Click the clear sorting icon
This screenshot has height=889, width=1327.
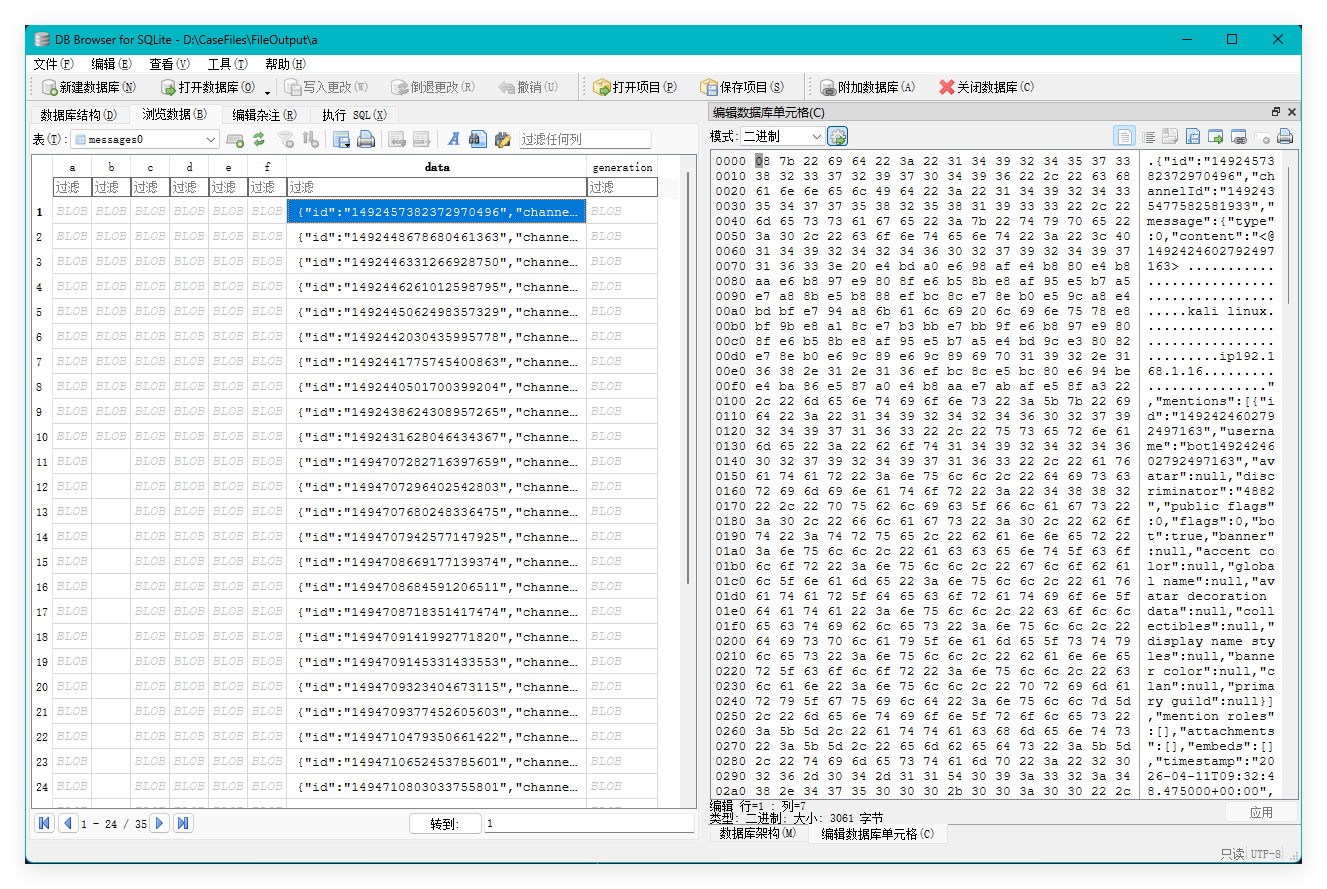point(311,139)
